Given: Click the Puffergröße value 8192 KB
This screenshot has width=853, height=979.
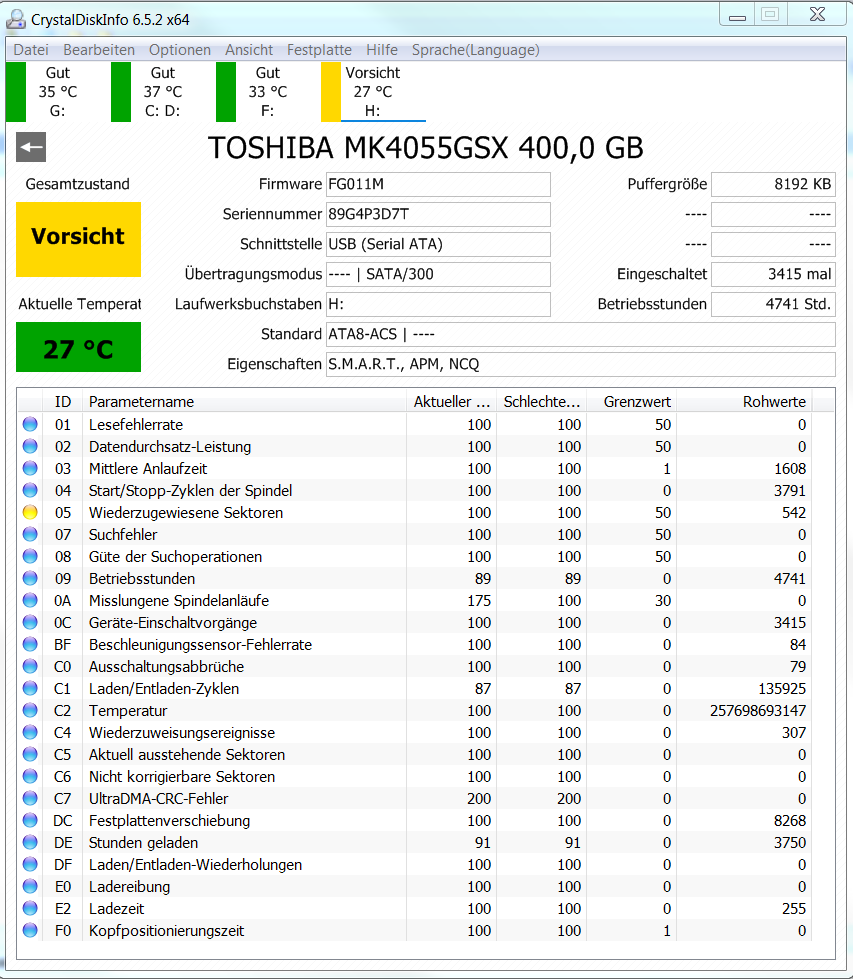Looking at the screenshot, I should 774,184.
